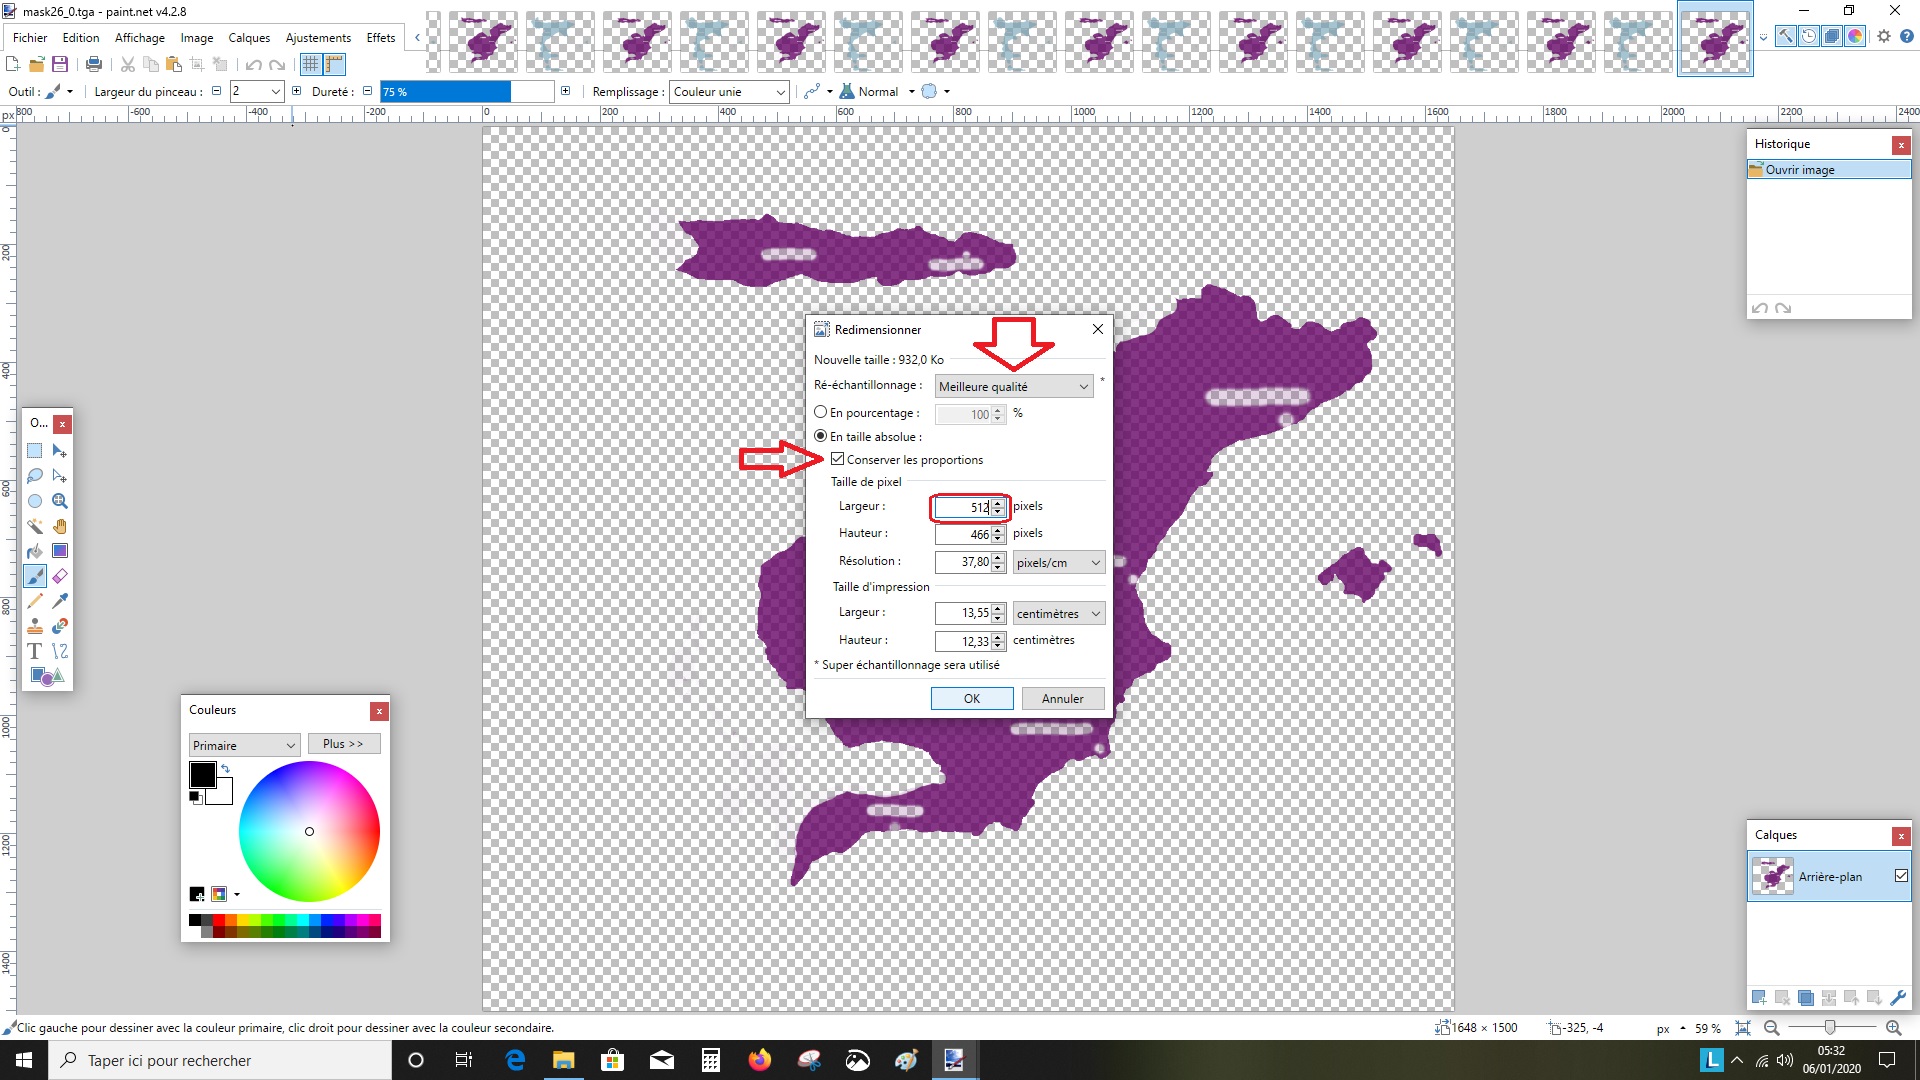The image size is (1920, 1080).
Task: Select the Rectangle Select tool
Action: [x=34, y=451]
